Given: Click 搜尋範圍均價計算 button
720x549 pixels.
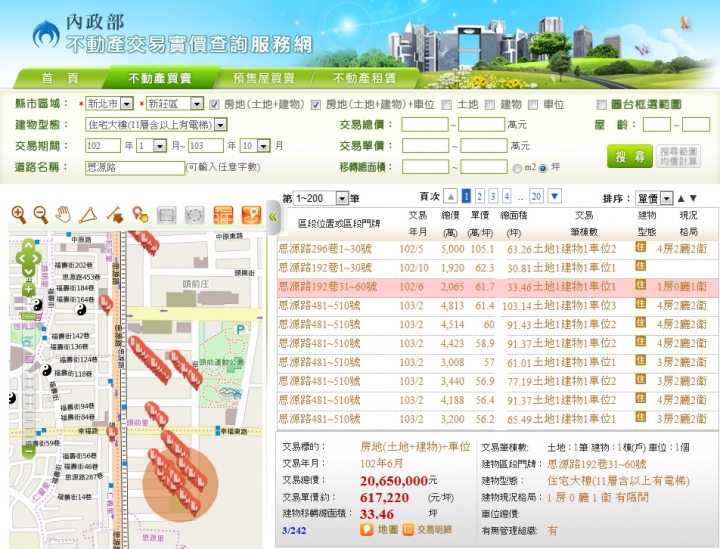Looking at the screenshot, I should (x=678, y=157).
